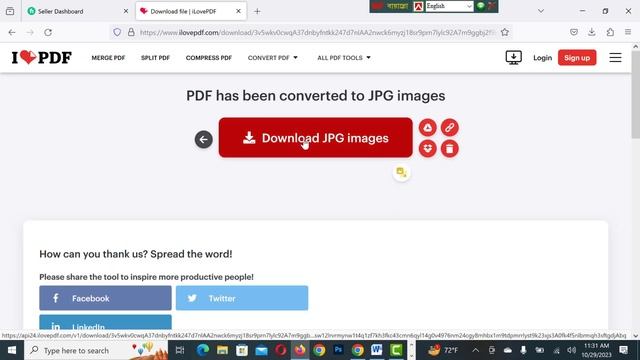Click the padlock site information icon
This screenshot has width=640, height=360.
[x=131, y=32]
